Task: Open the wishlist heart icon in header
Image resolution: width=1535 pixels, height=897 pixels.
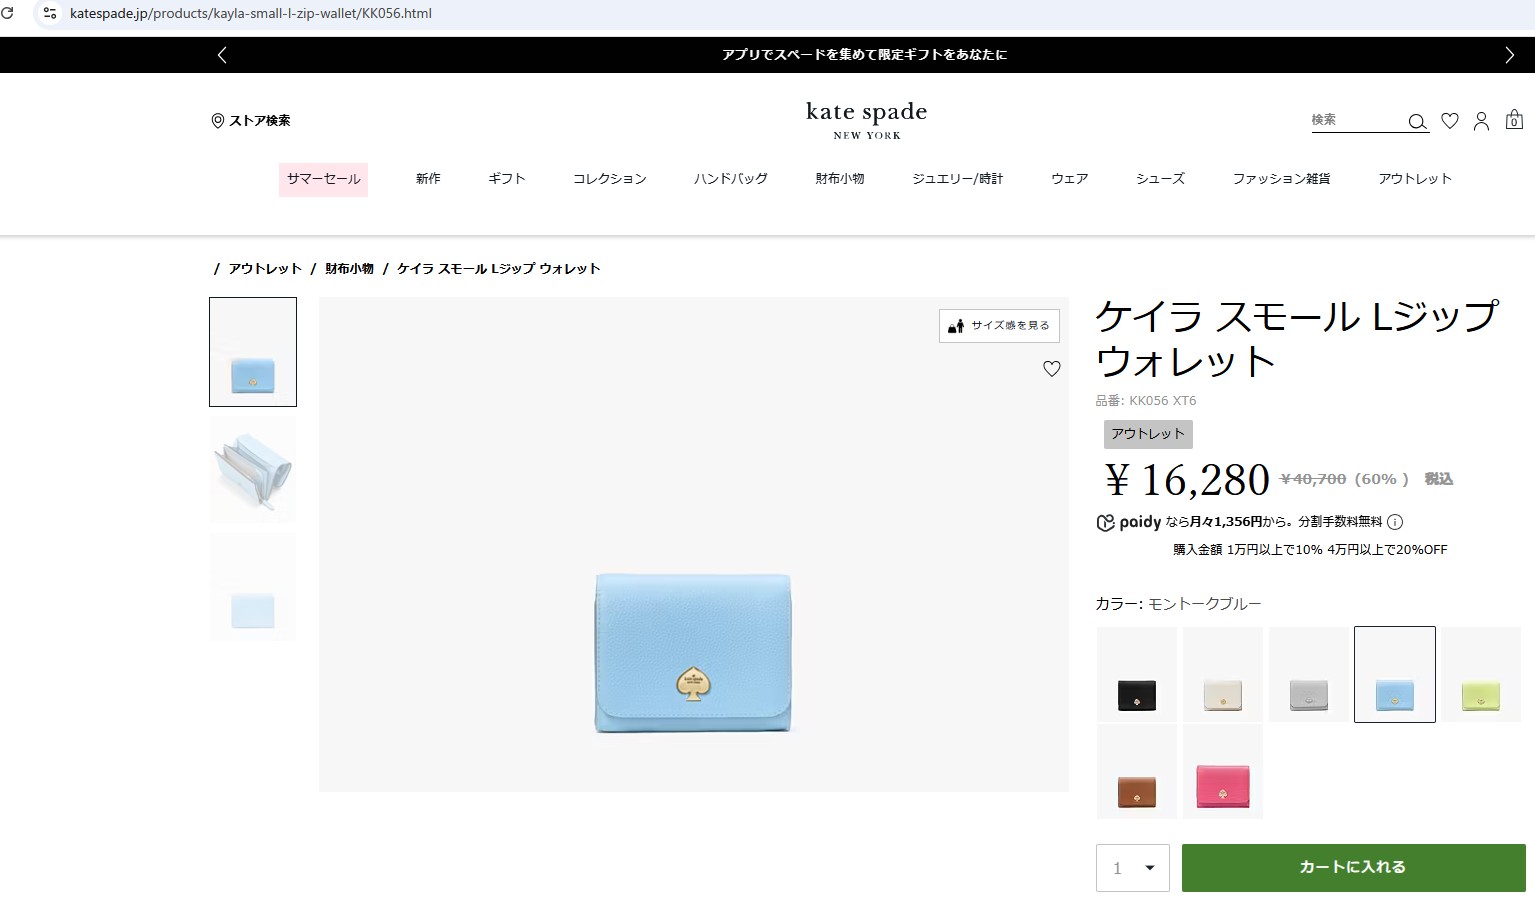Action: [x=1450, y=121]
